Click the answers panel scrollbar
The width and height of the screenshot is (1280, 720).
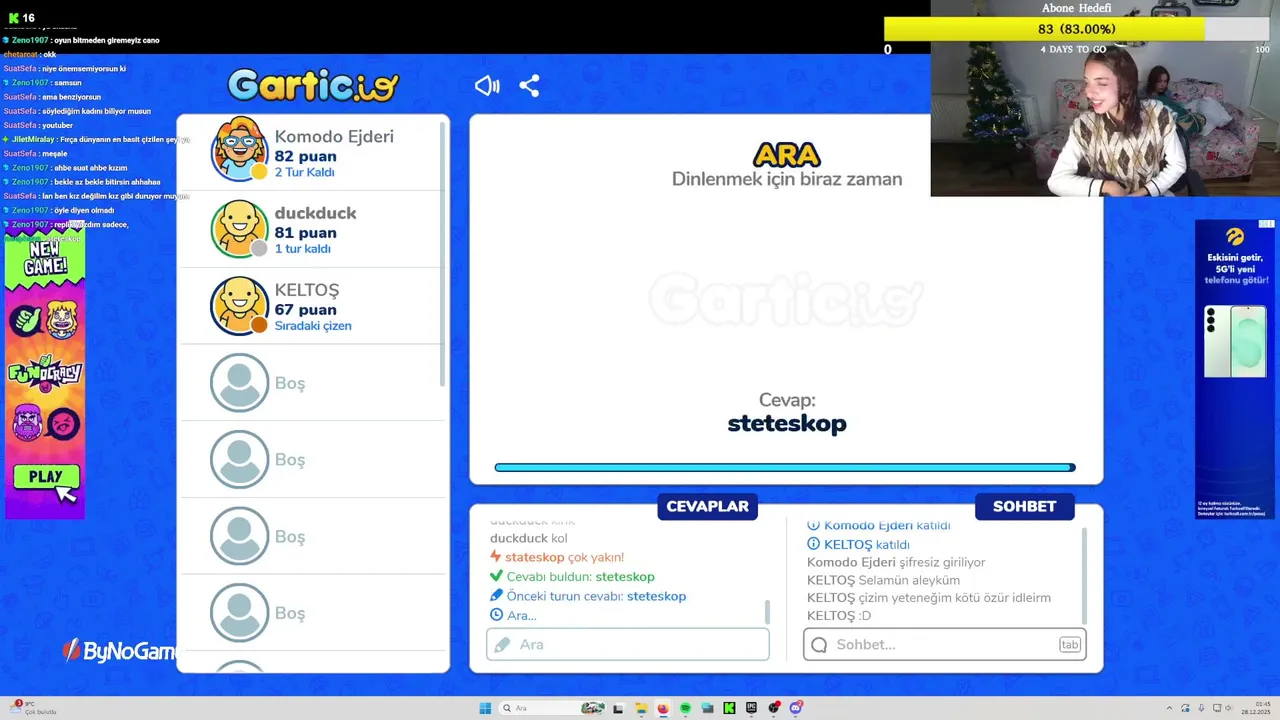768,611
